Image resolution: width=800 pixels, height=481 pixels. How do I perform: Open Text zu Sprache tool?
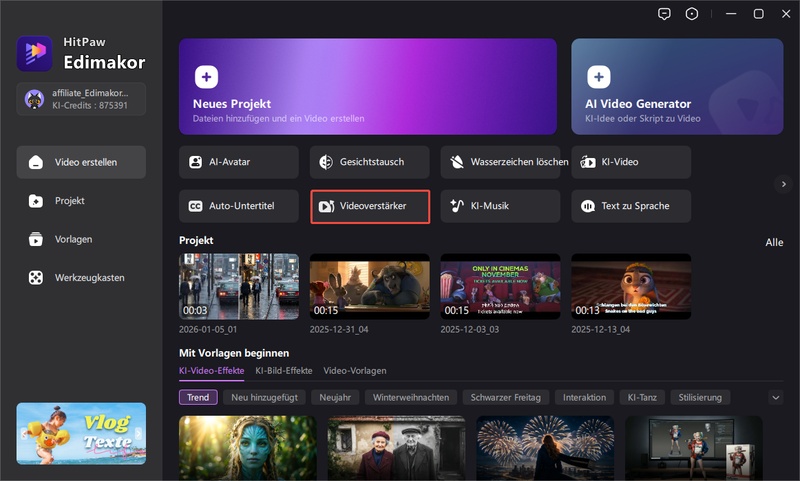[631, 206]
